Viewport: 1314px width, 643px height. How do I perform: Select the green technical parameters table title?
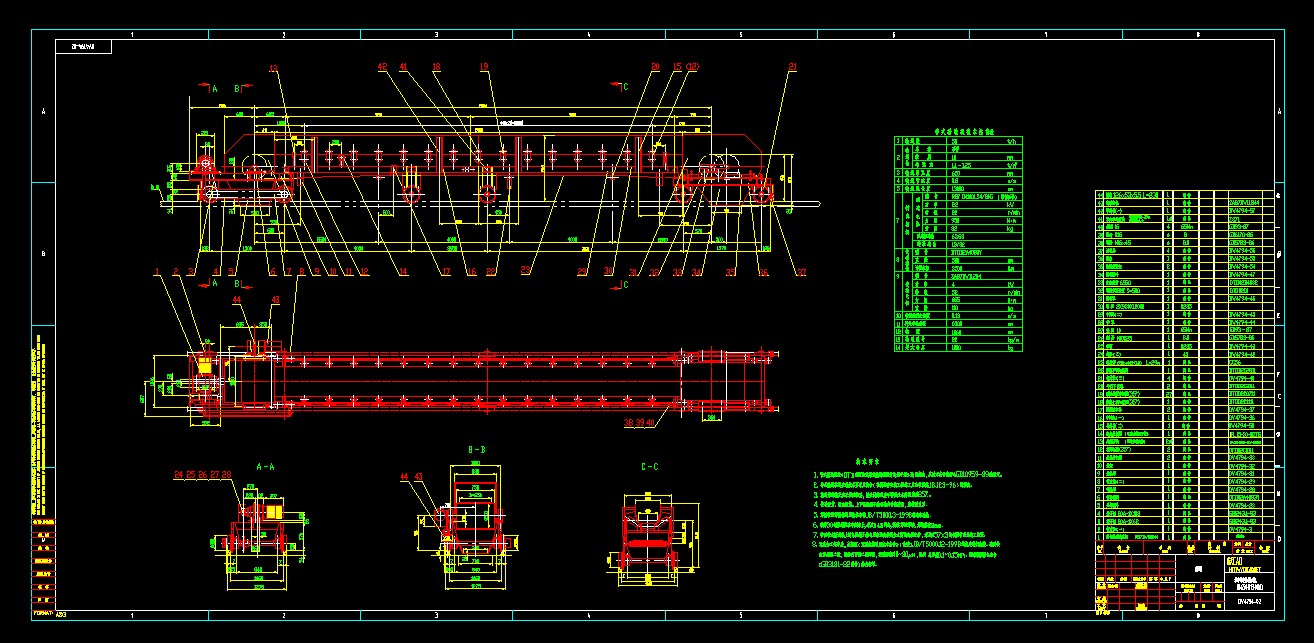point(957,130)
